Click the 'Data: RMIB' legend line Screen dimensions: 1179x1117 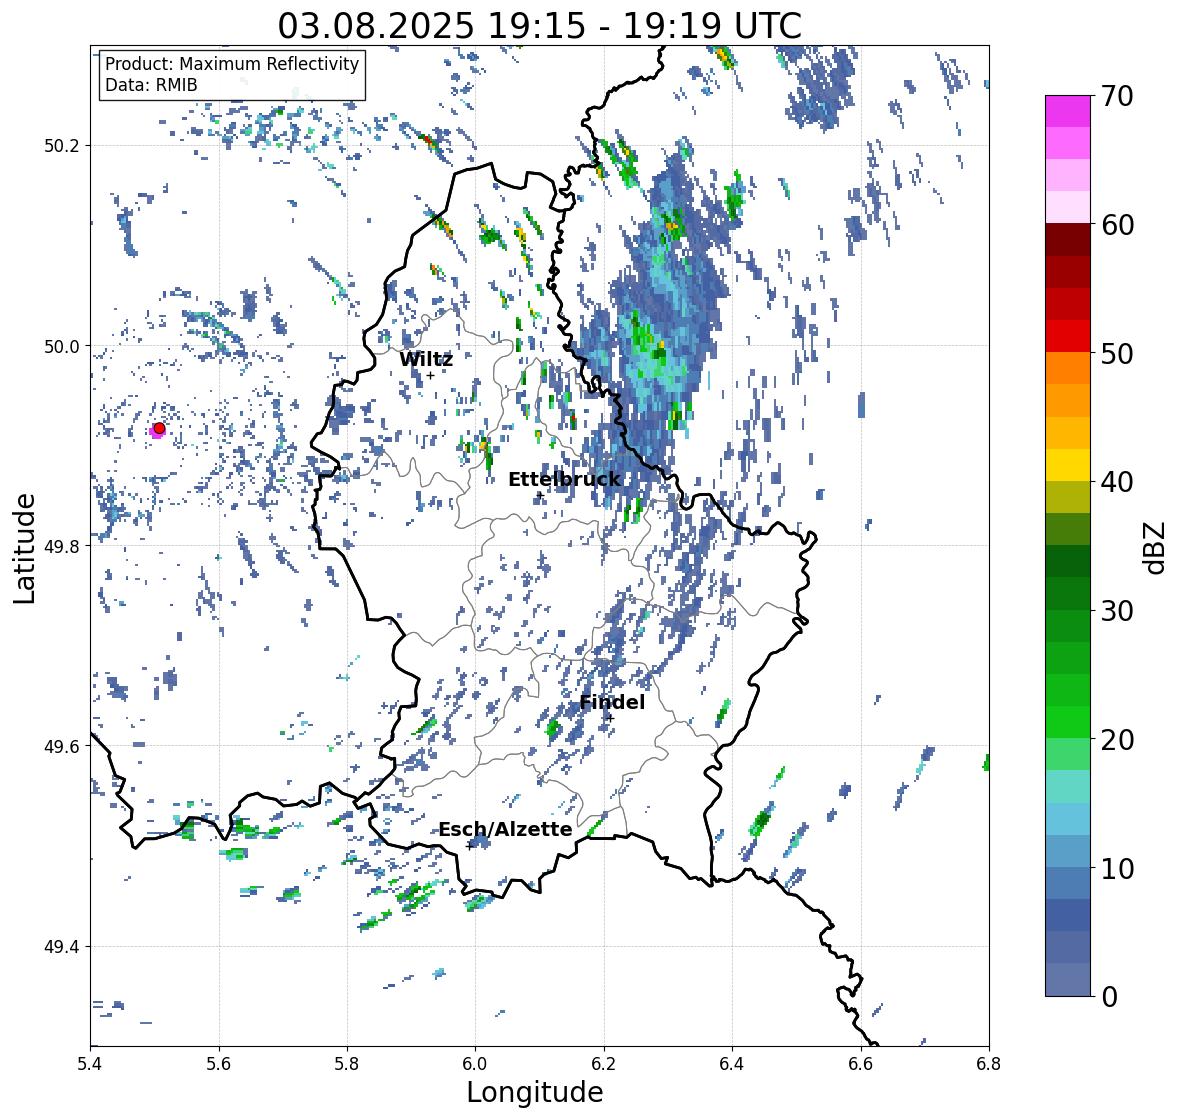coord(151,85)
